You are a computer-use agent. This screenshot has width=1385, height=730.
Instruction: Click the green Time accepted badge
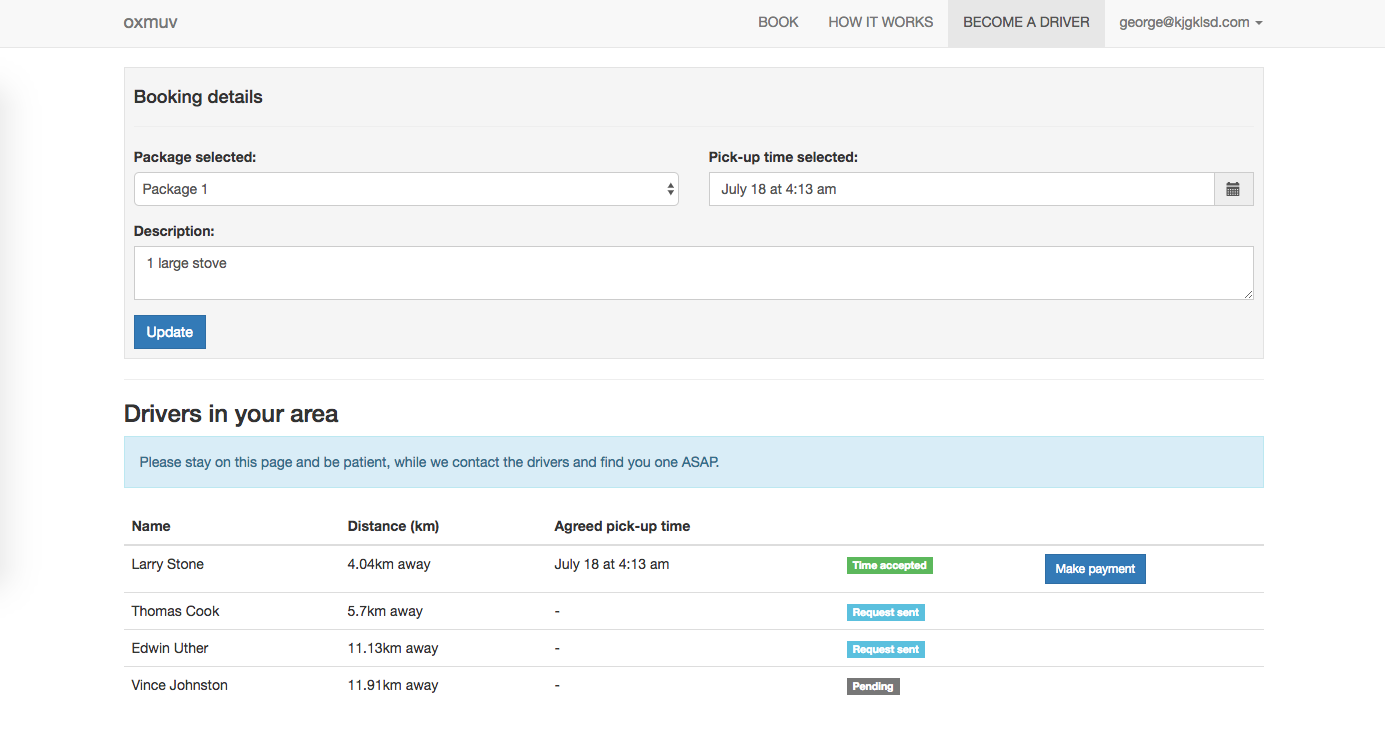(889, 566)
